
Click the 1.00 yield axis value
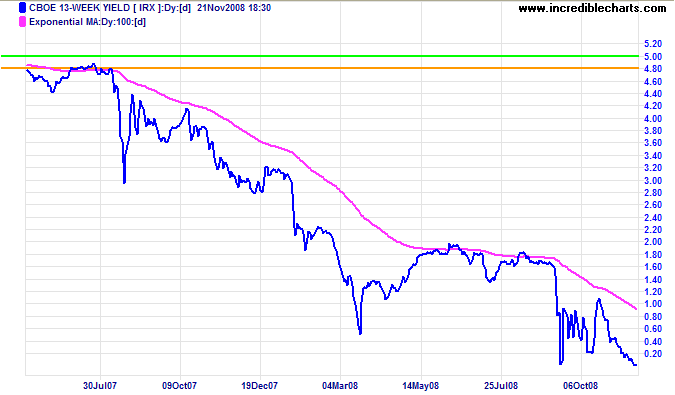(x=653, y=304)
